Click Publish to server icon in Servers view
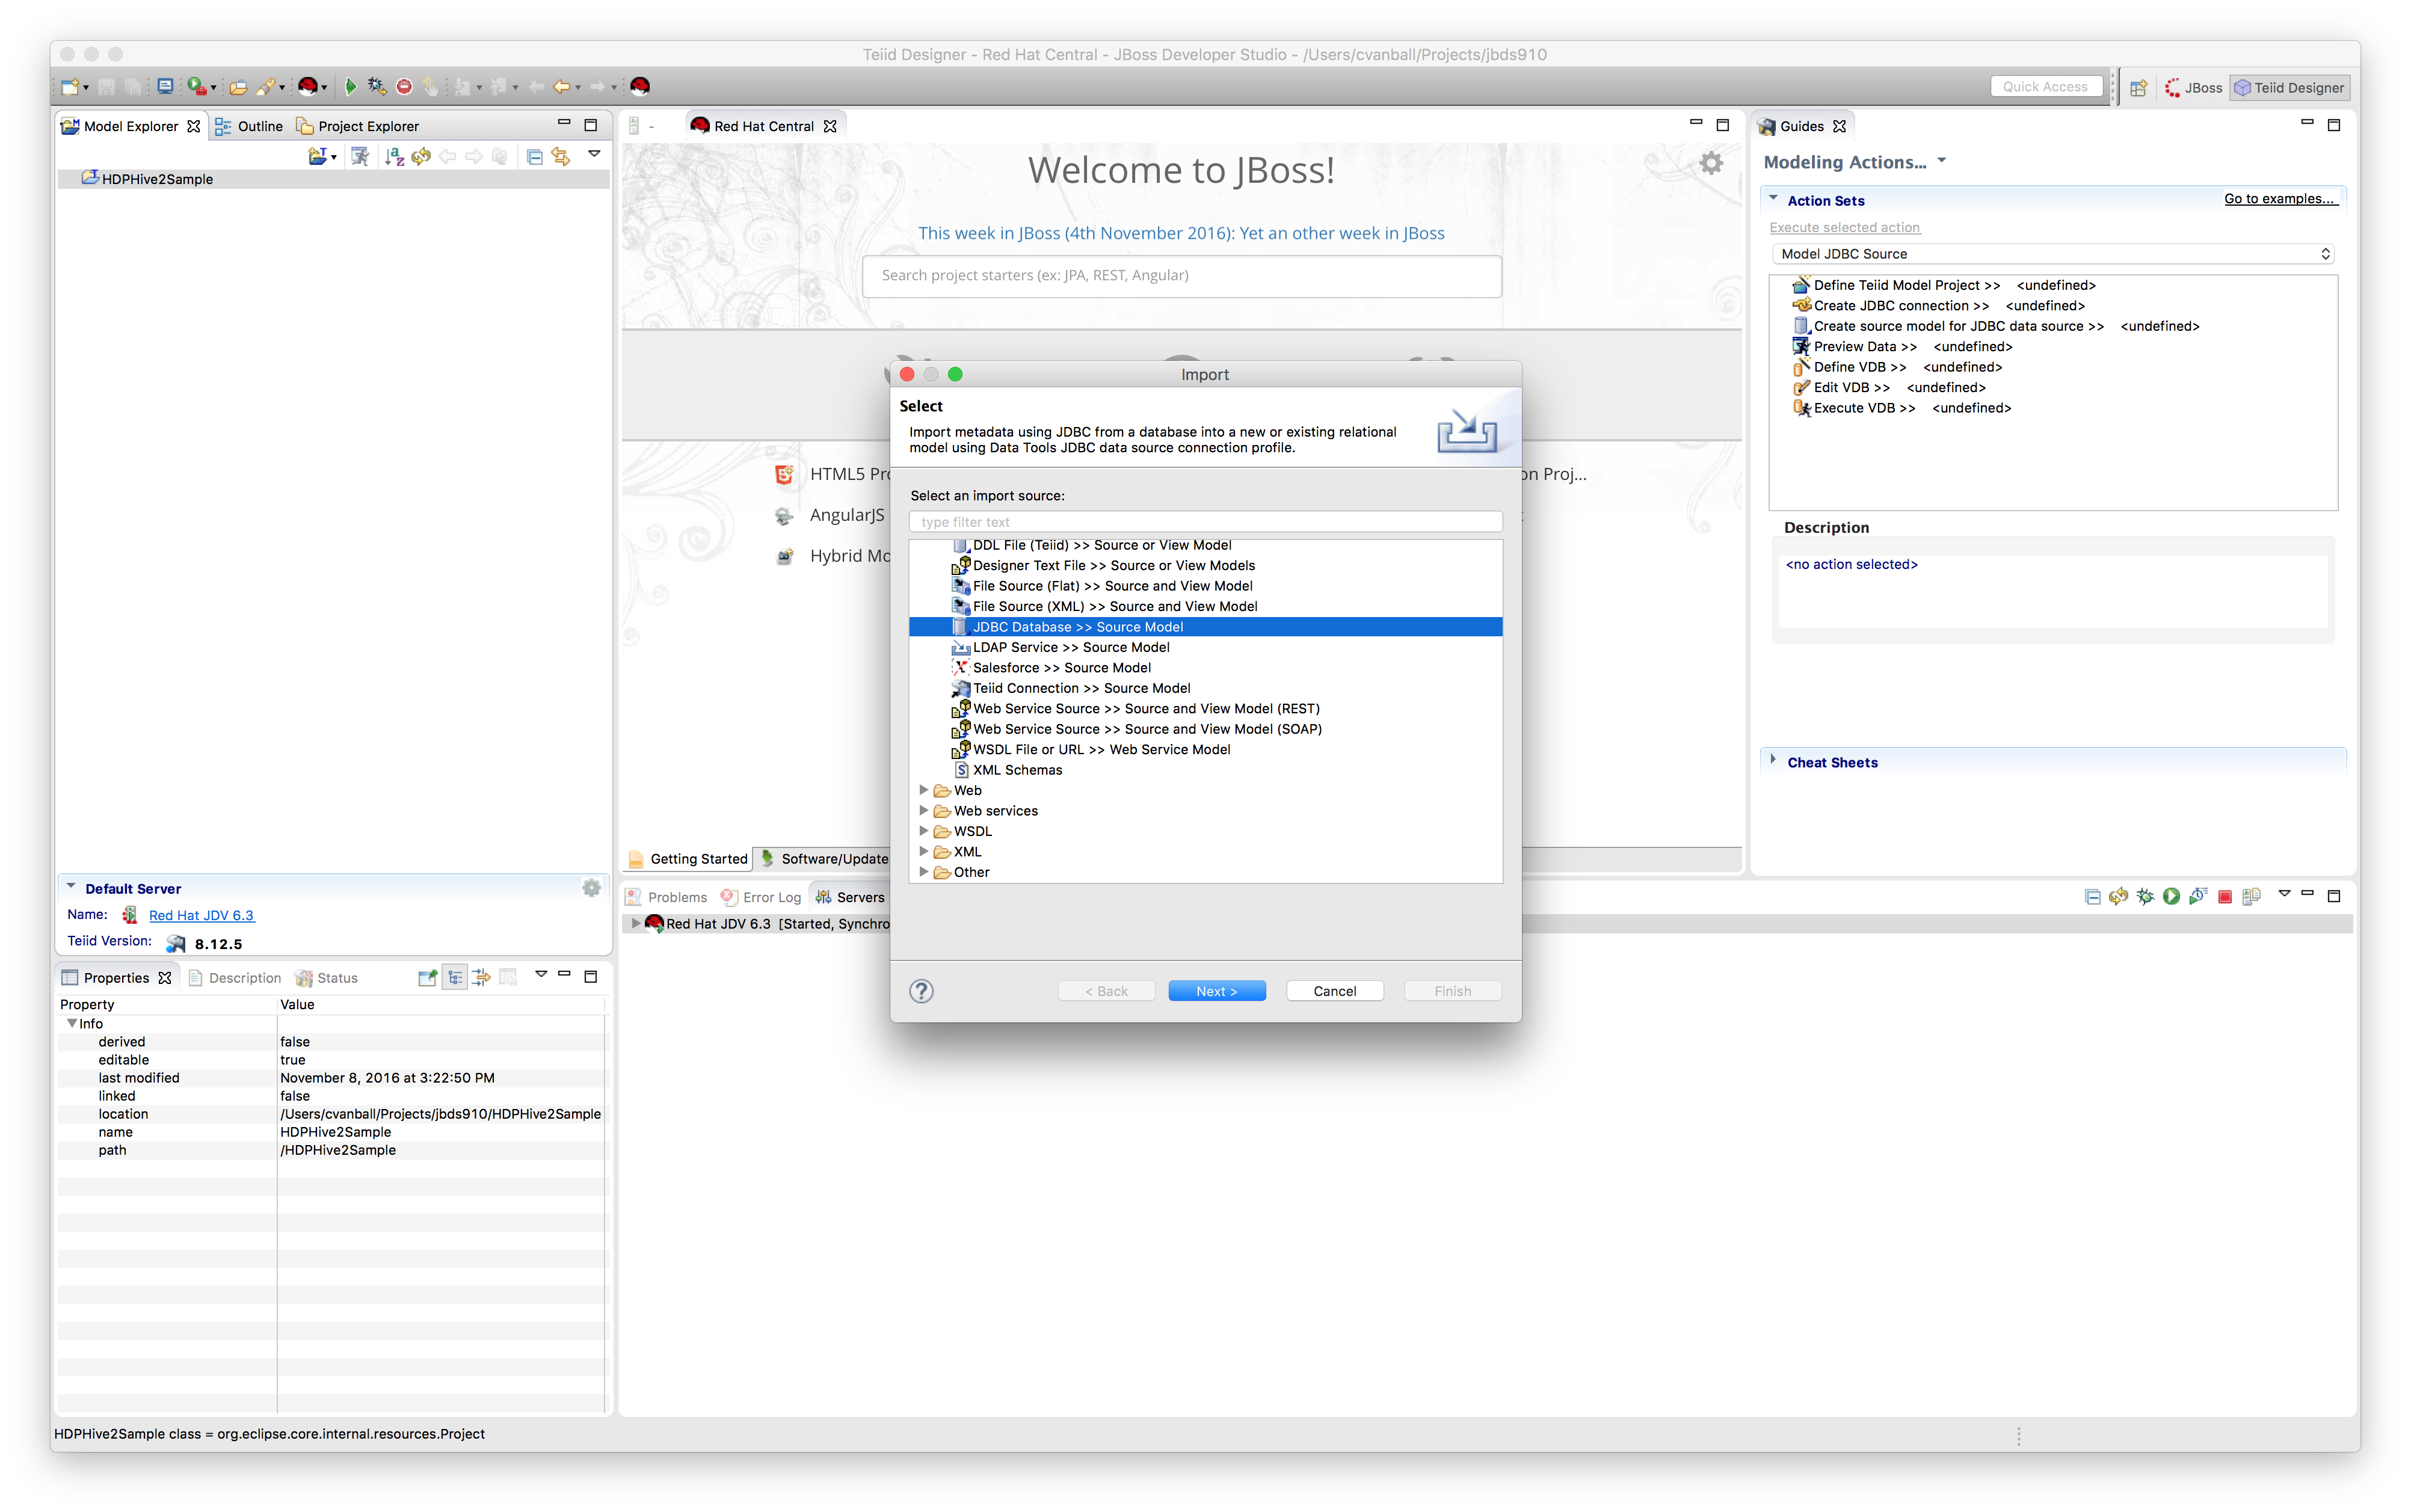 2251,896
